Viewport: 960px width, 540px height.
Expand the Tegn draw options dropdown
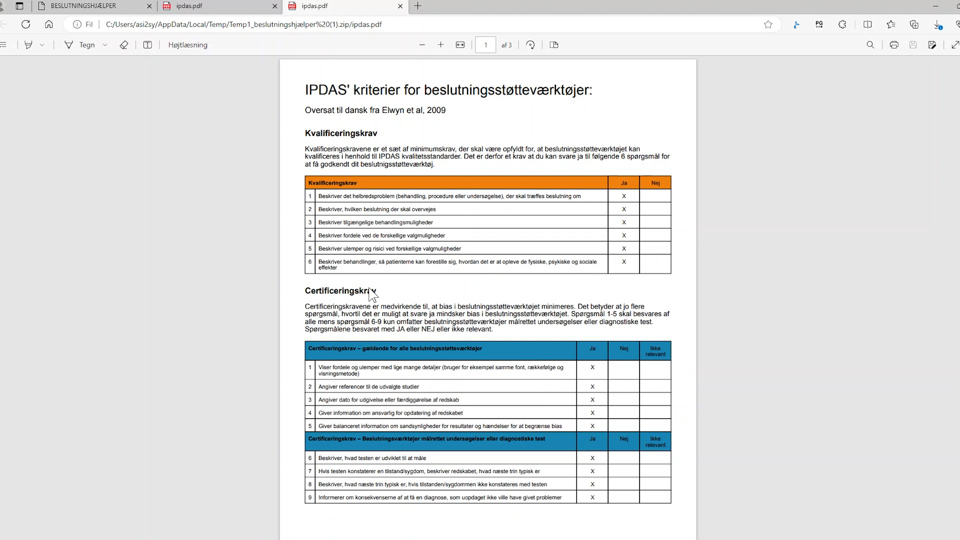pyautogui.click(x=105, y=45)
